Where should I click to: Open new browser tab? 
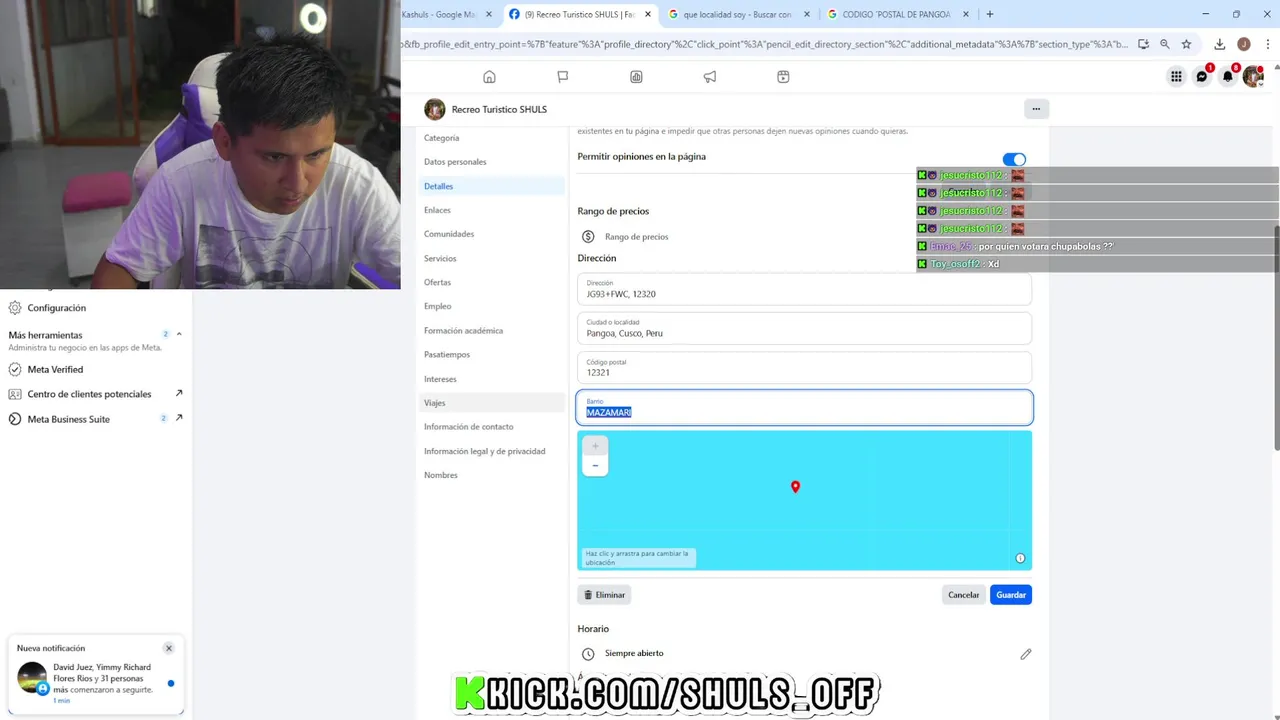point(990,14)
